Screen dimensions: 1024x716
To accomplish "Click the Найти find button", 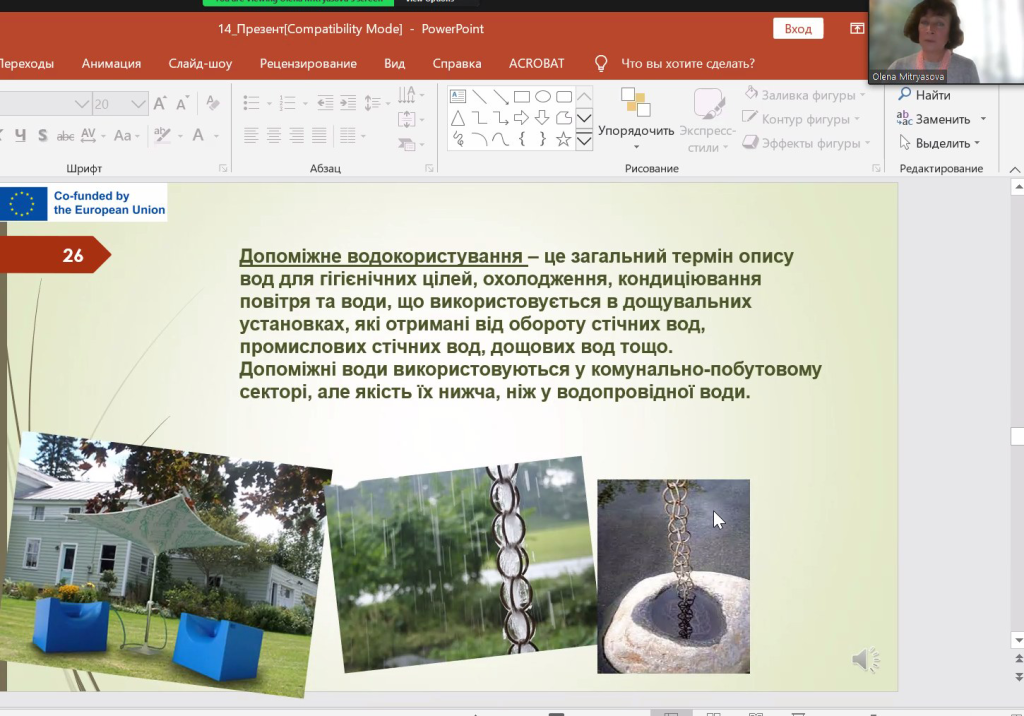I will click(x=924, y=95).
